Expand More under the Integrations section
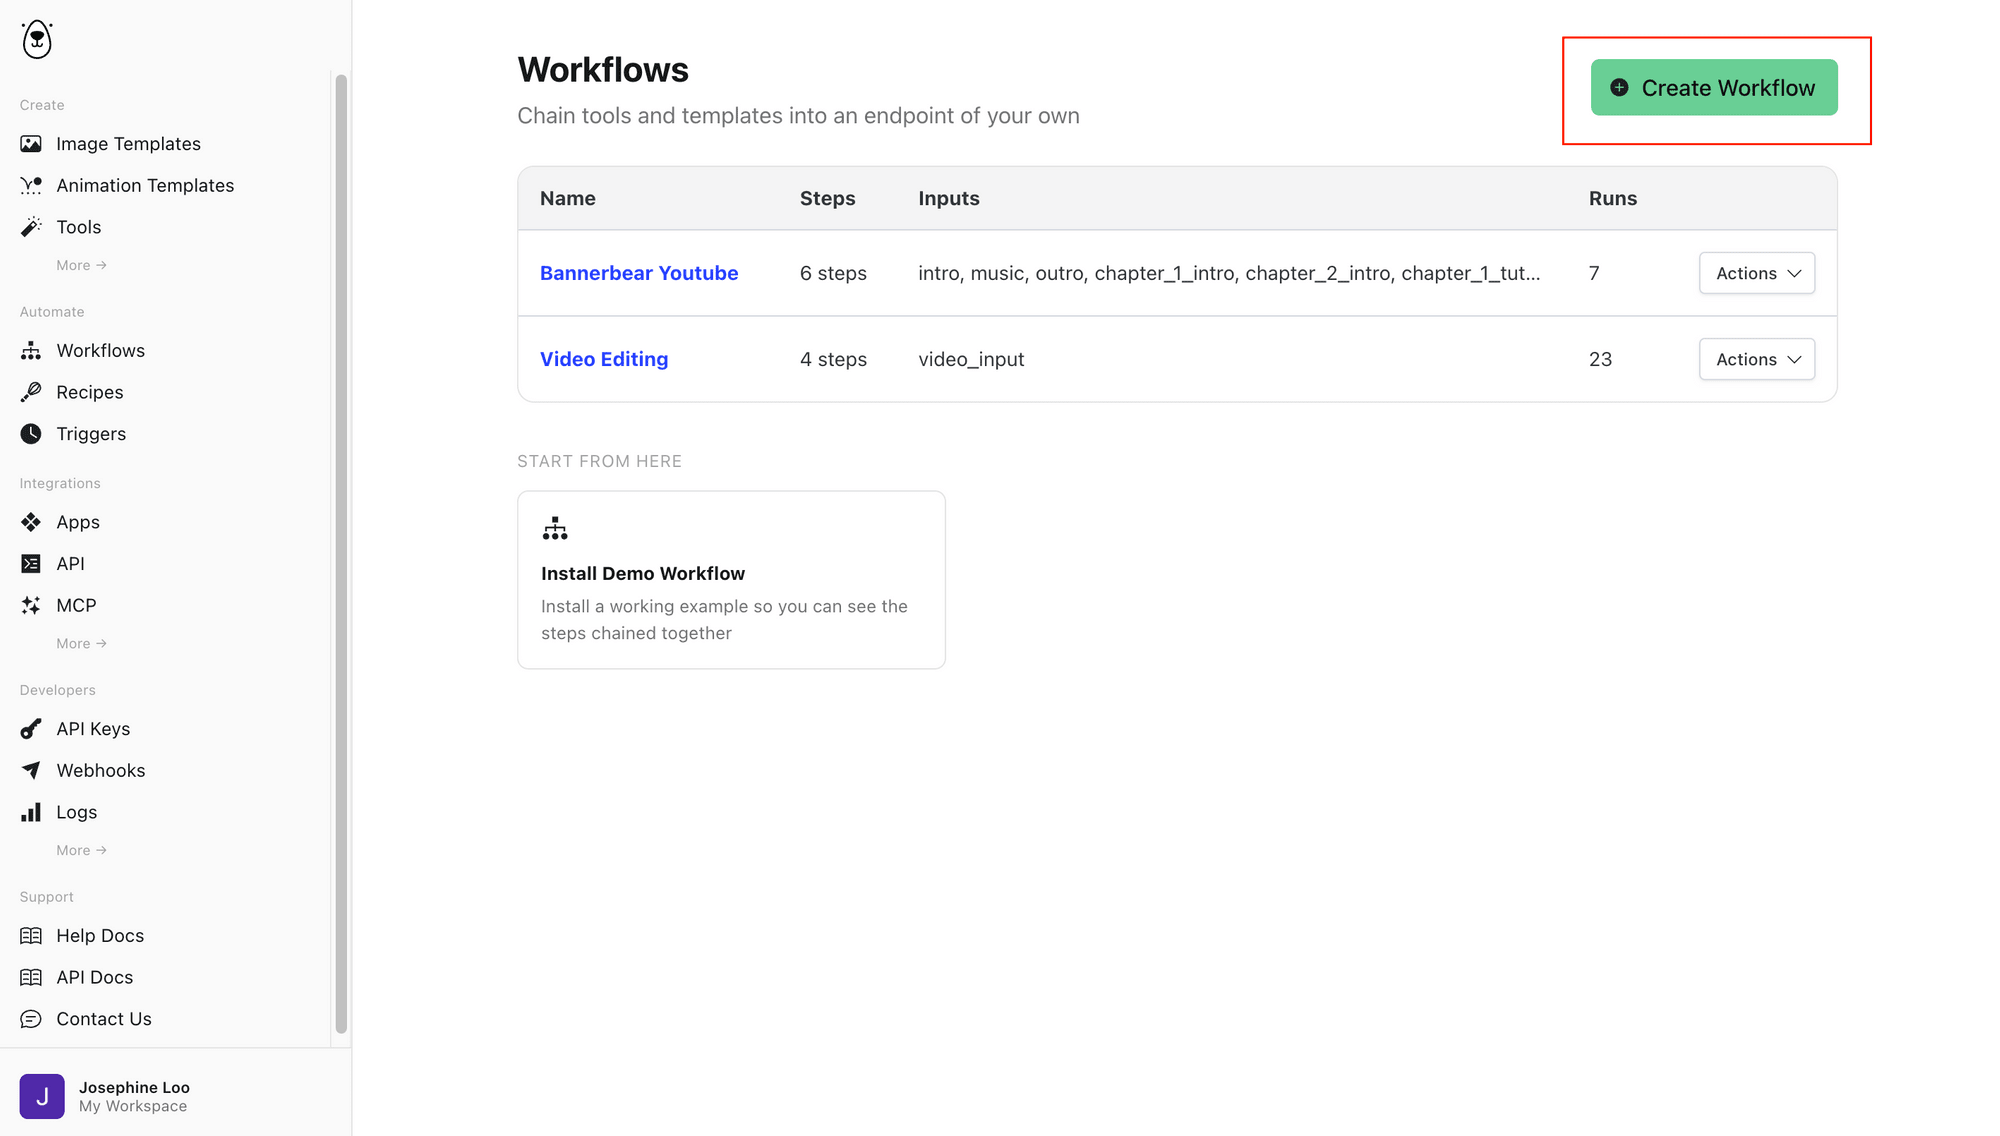The image size is (2000, 1136). pyautogui.click(x=81, y=643)
